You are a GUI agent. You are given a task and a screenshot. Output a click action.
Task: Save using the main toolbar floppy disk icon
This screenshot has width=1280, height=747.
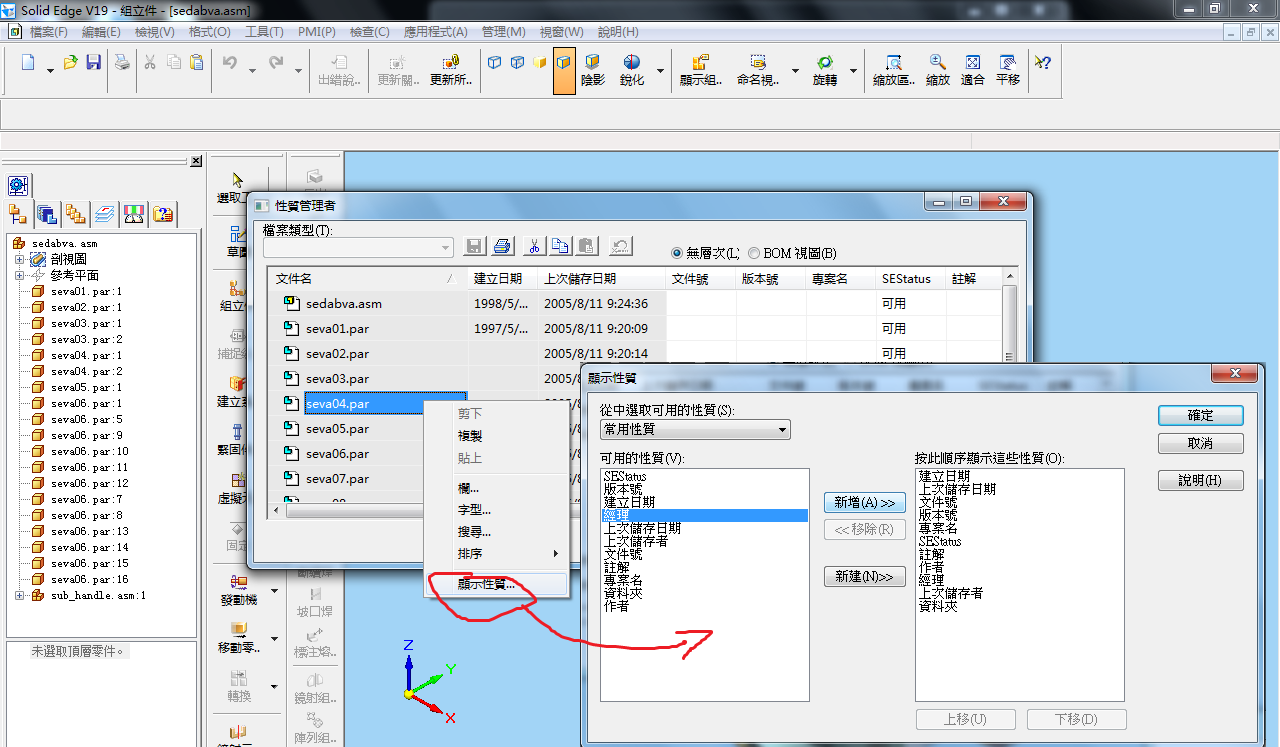tap(93, 63)
